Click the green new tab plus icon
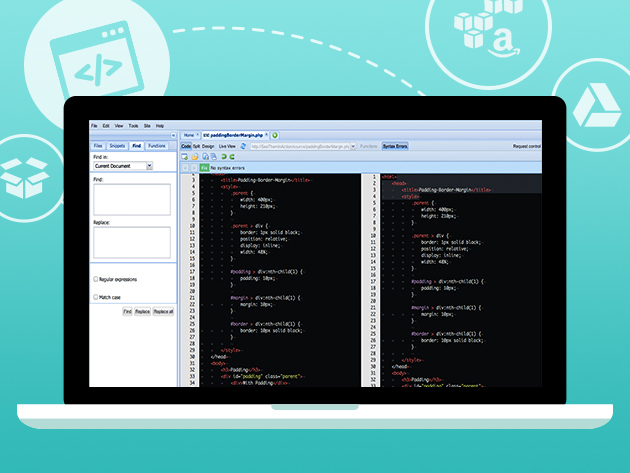Screen dimensions: 630x473 click(275, 134)
